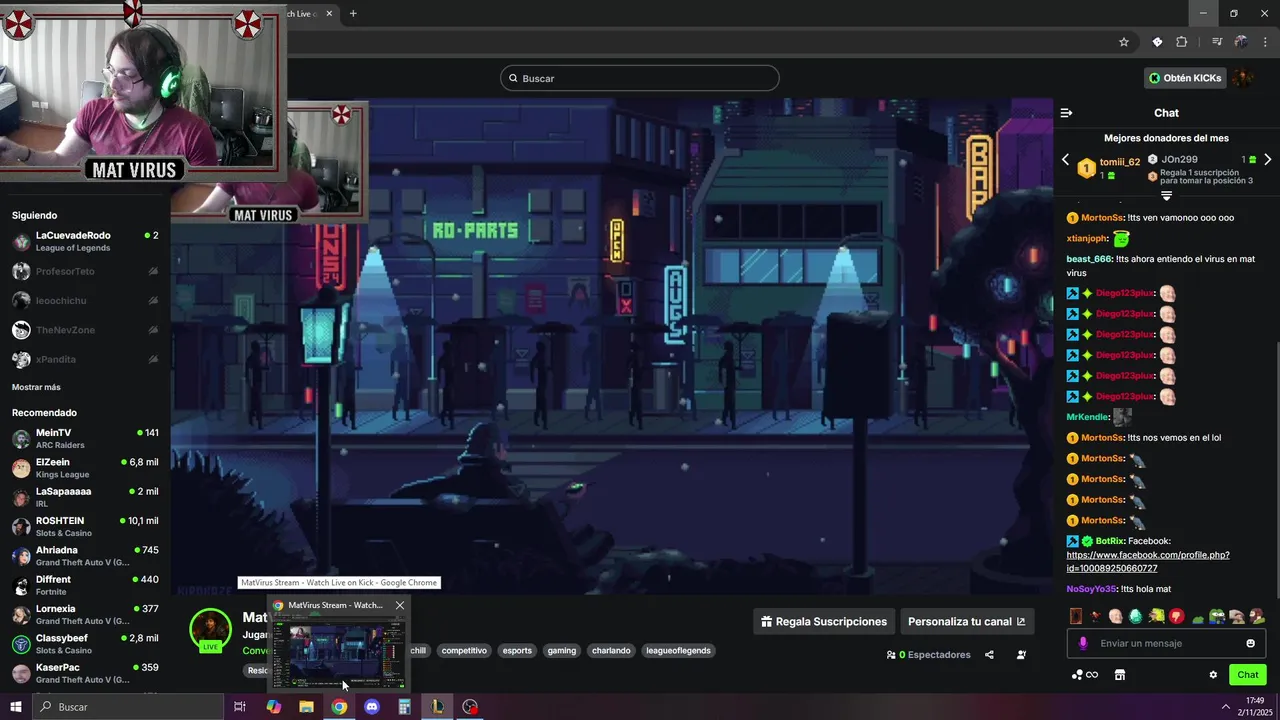Open Discord from the taskbar
This screenshot has width=1280, height=720.
click(x=372, y=707)
